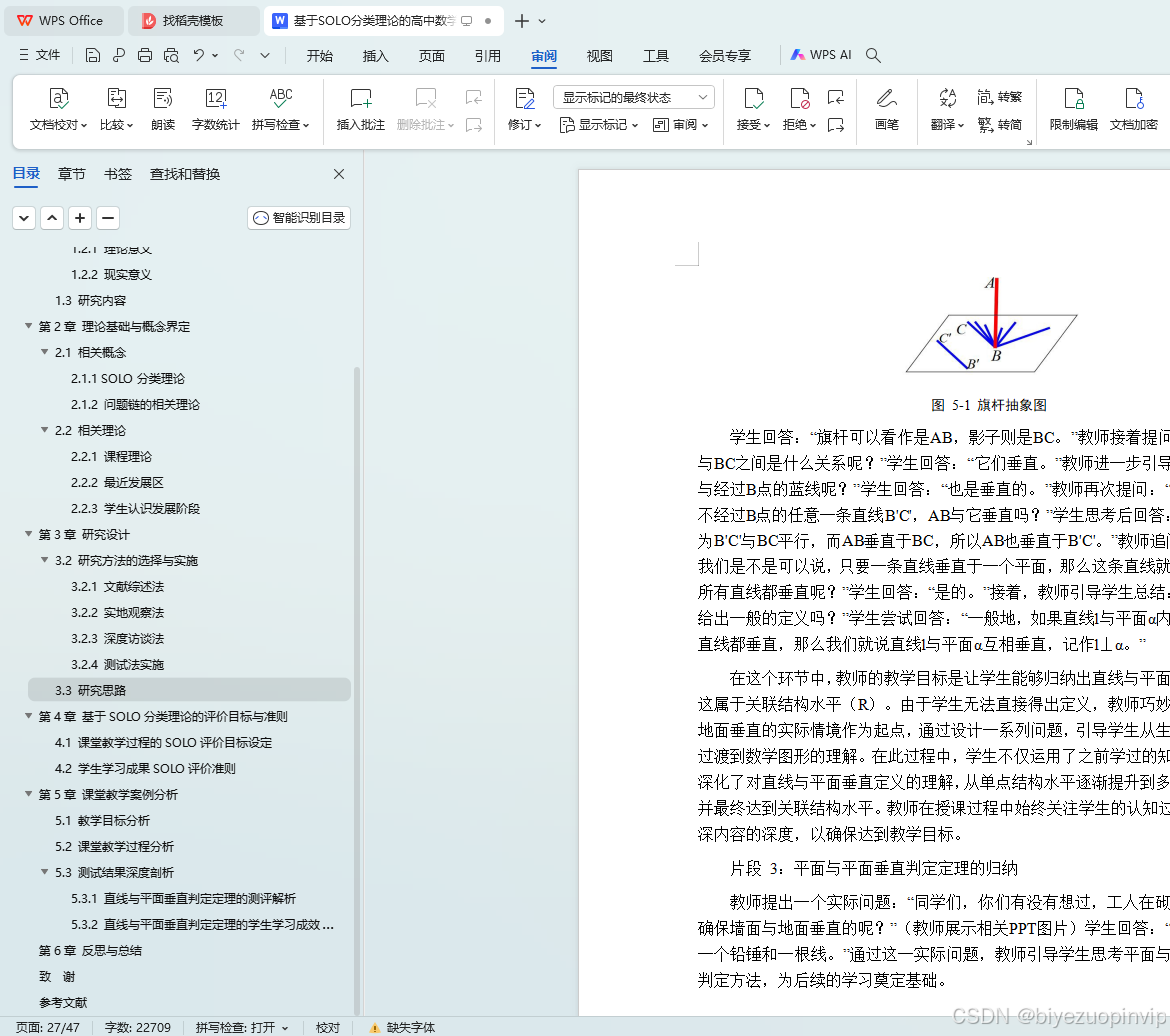Click the 图 5-1 旗杆 diagram image
Viewport: 1170px width, 1036px height.
click(991, 326)
